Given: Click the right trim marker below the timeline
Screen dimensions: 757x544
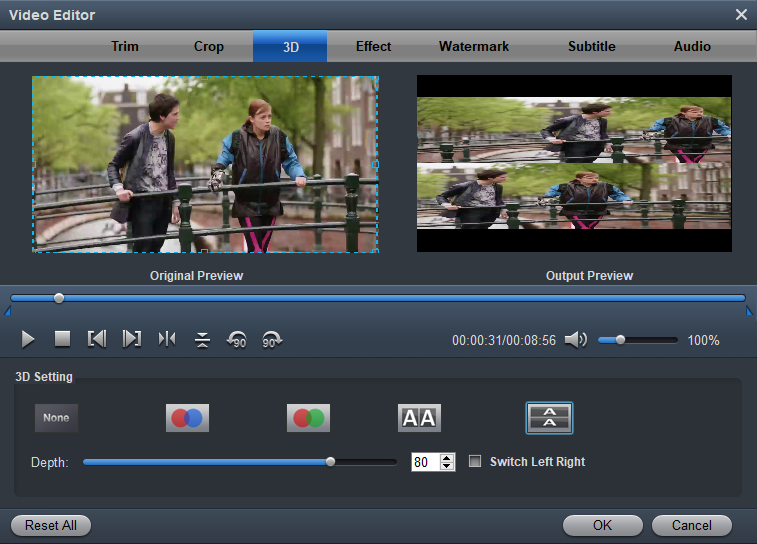Looking at the screenshot, I should (749, 311).
